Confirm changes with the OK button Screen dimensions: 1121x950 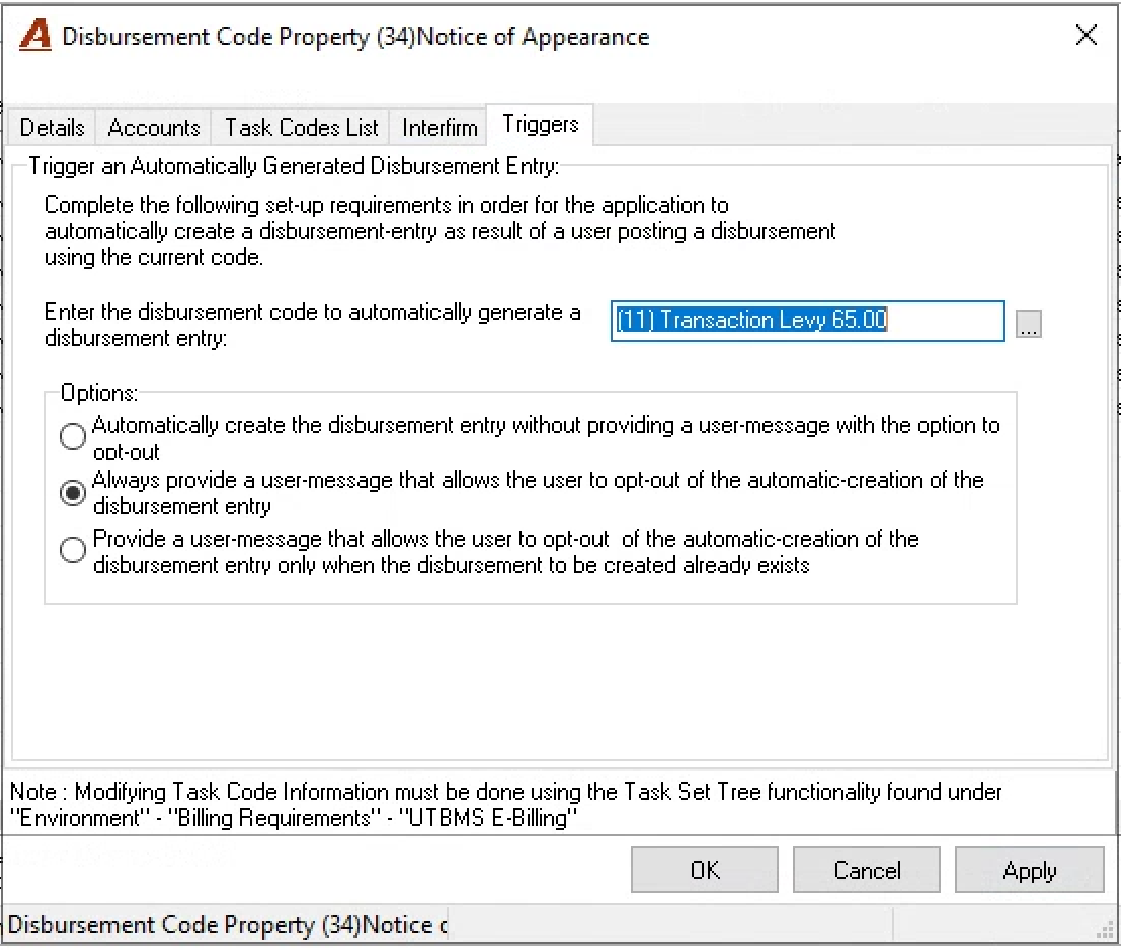[704, 870]
